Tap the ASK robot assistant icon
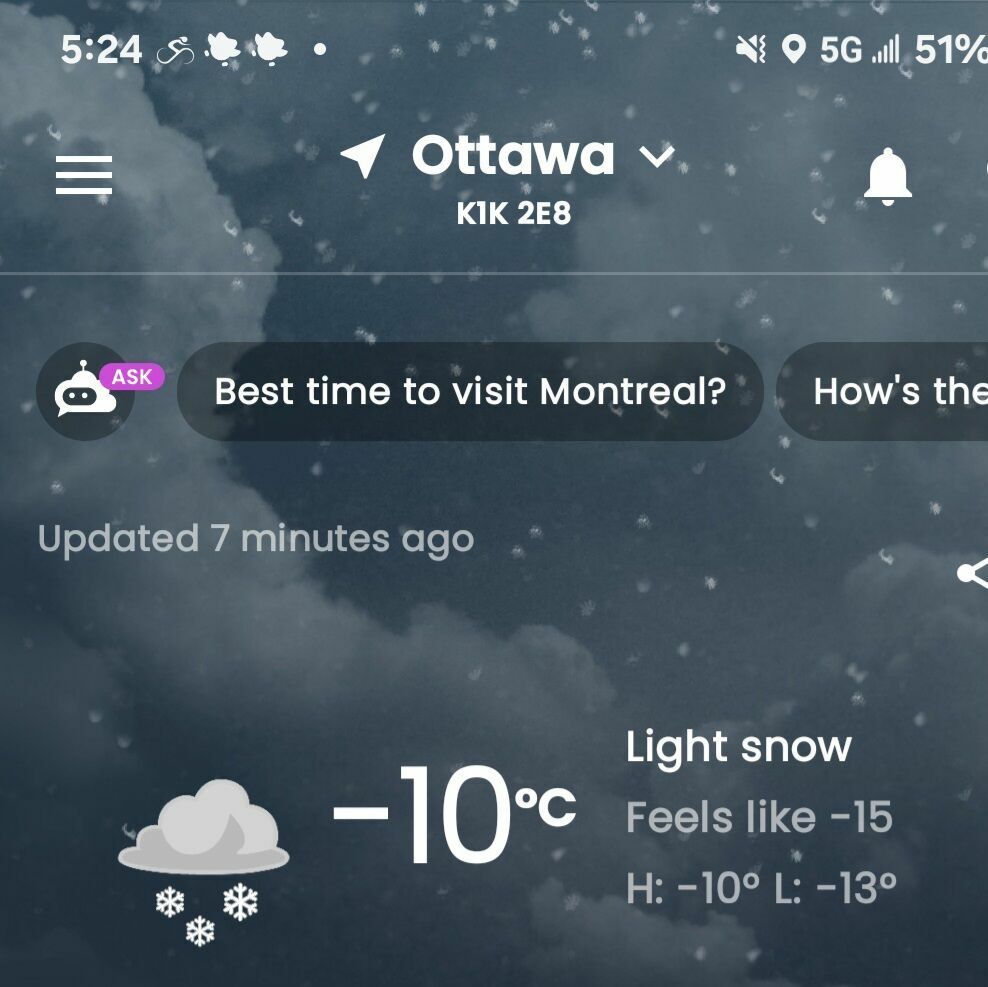Image resolution: width=988 pixels, height=987 pixels. [87, 391]
